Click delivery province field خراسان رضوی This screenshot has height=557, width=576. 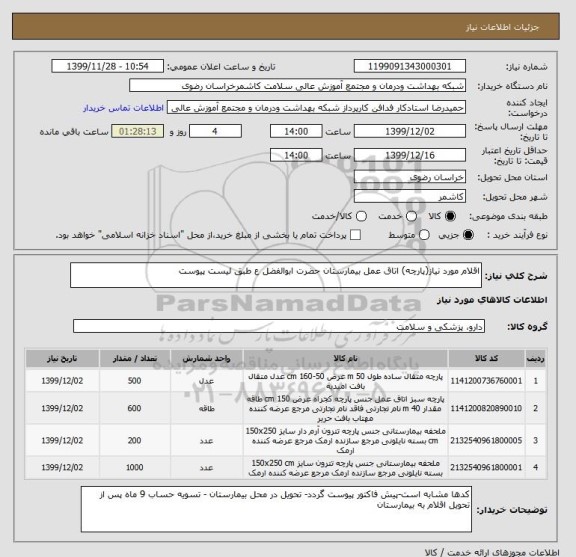tap(410, 177)
